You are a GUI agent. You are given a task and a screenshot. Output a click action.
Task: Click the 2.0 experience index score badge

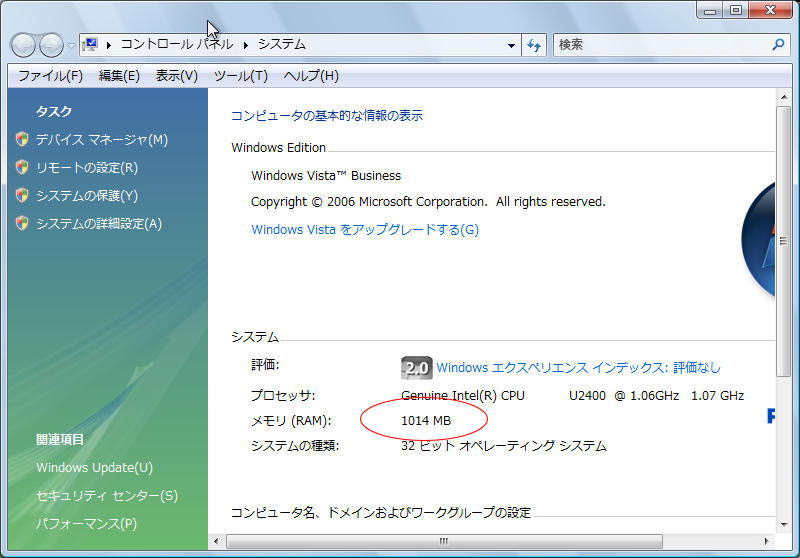[417, 368]
